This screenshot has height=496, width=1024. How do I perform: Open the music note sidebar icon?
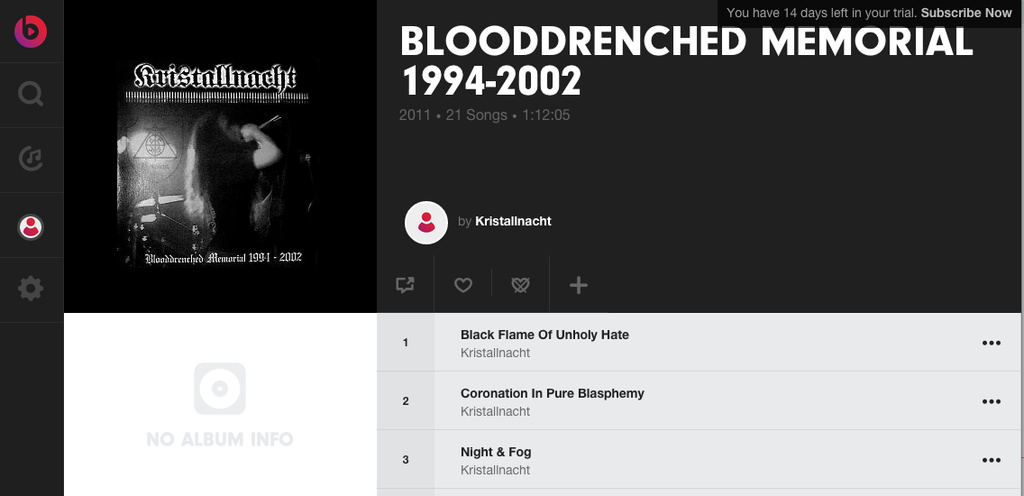pos(31,159)
